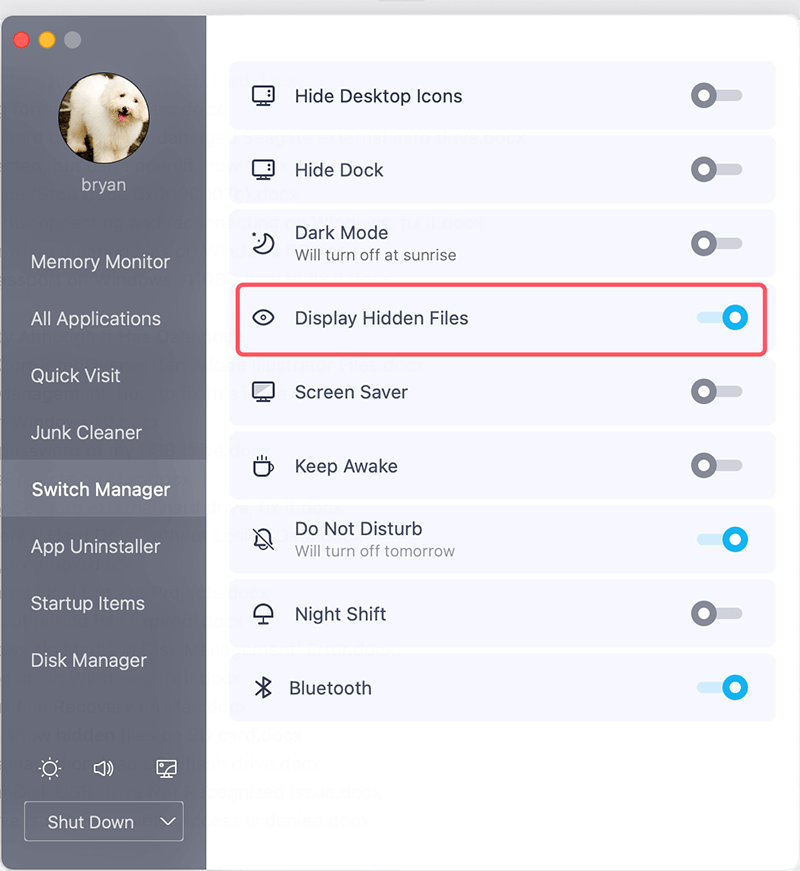
Task: Click the bryan profile picture
Action: coord(104,118)
